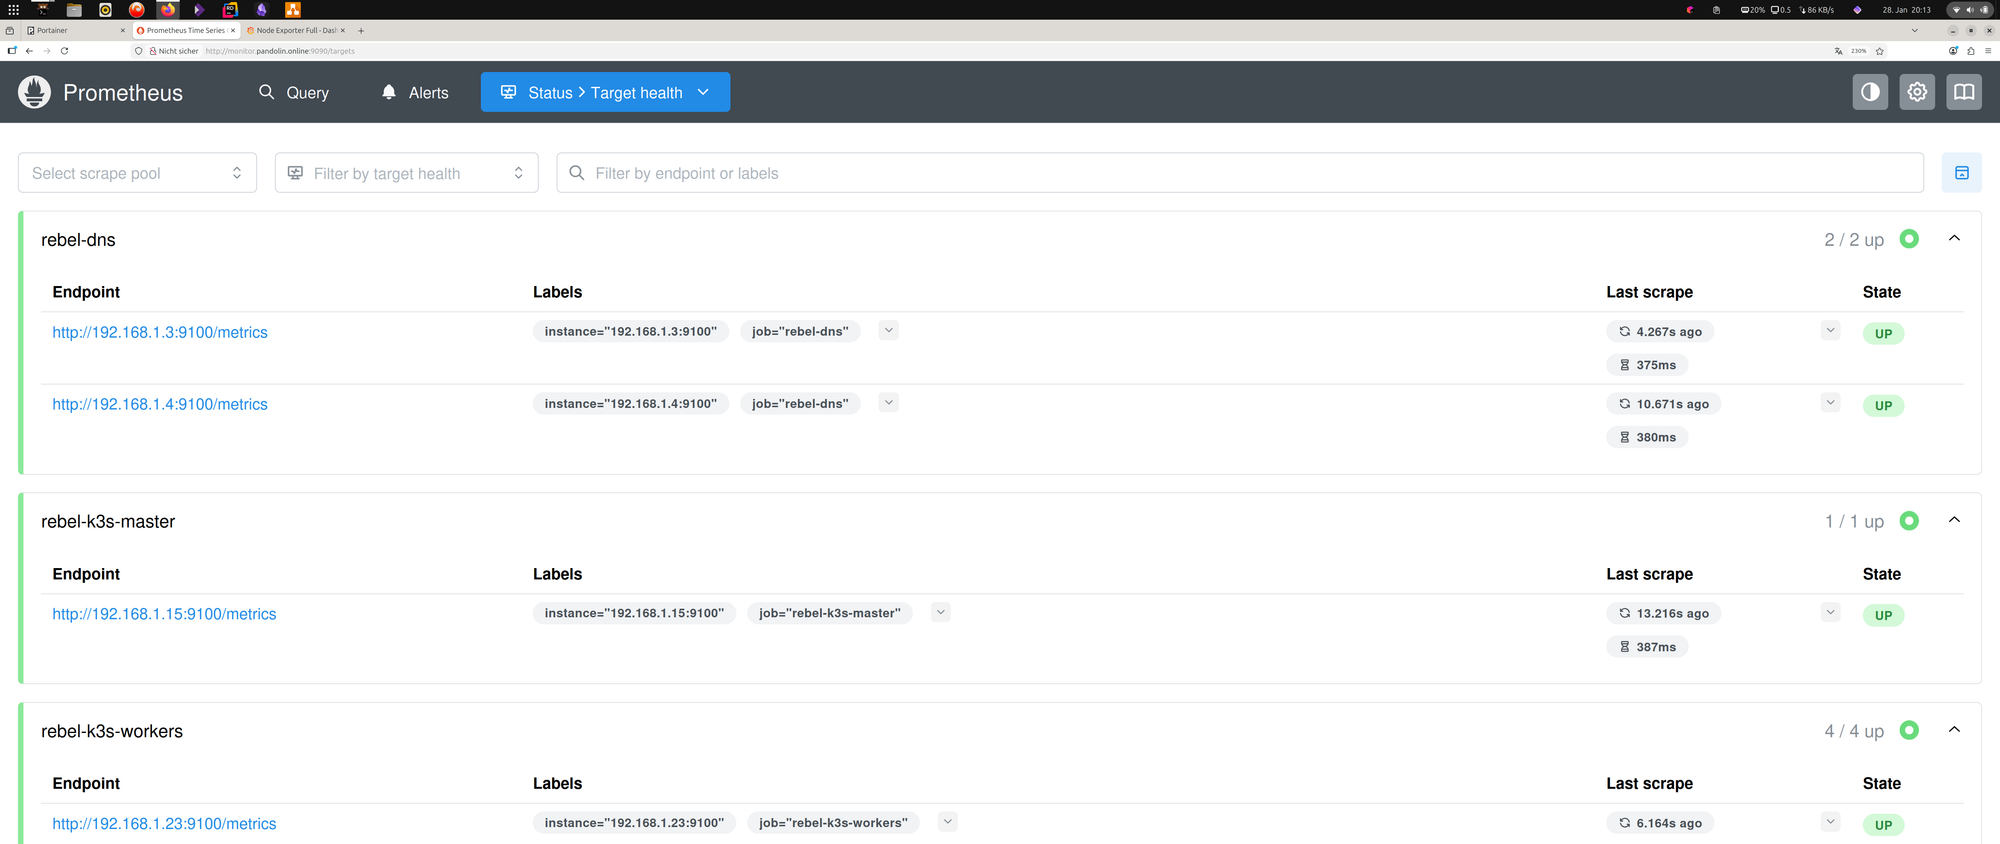The image size is (2000, 844).
Task: Open the documentation book icon
Action: tap(1964, 92)
